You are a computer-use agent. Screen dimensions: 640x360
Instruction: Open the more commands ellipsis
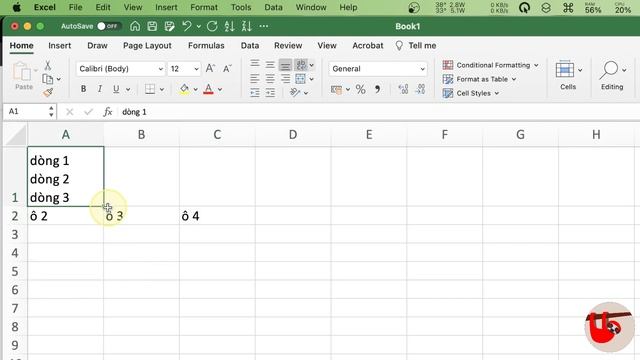point(264,27)
